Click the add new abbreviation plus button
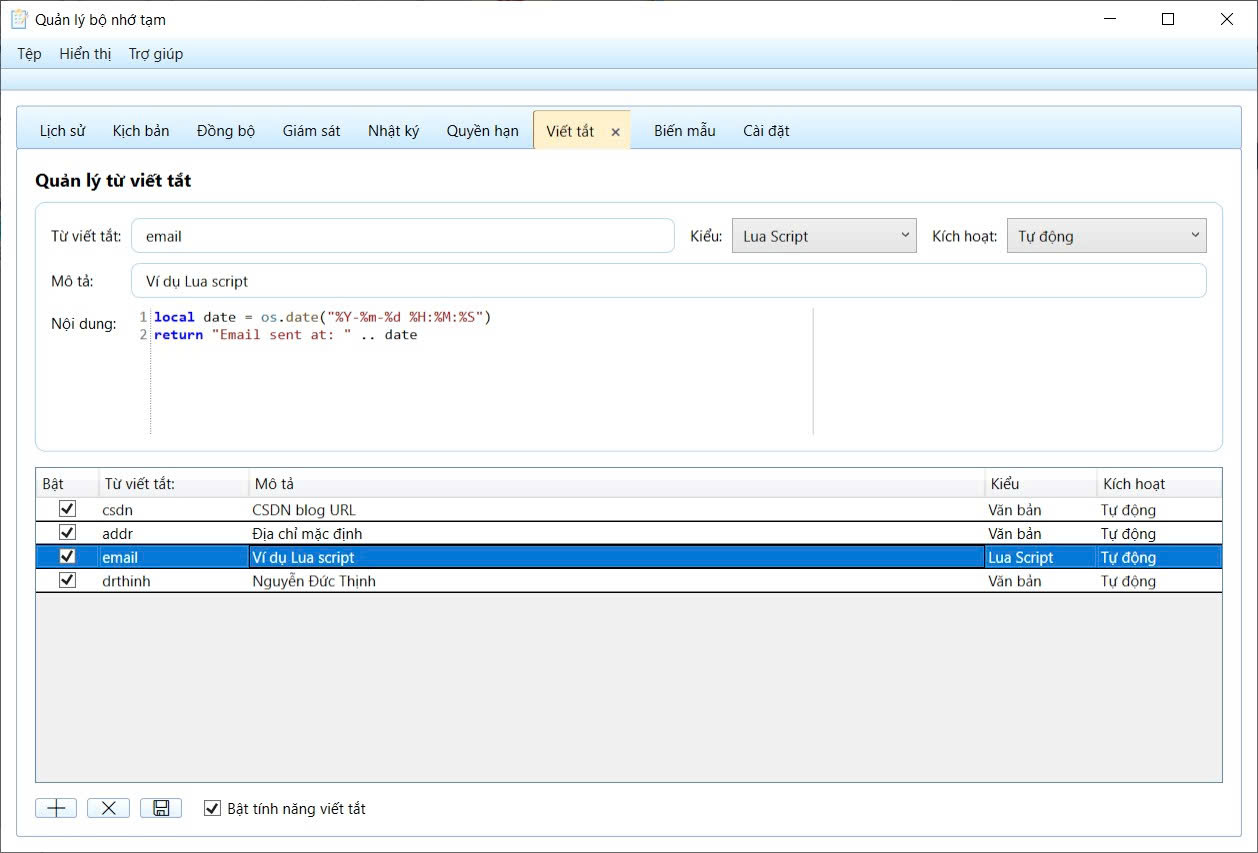Screen dimensions: 1258x853 tap(56, 808)
